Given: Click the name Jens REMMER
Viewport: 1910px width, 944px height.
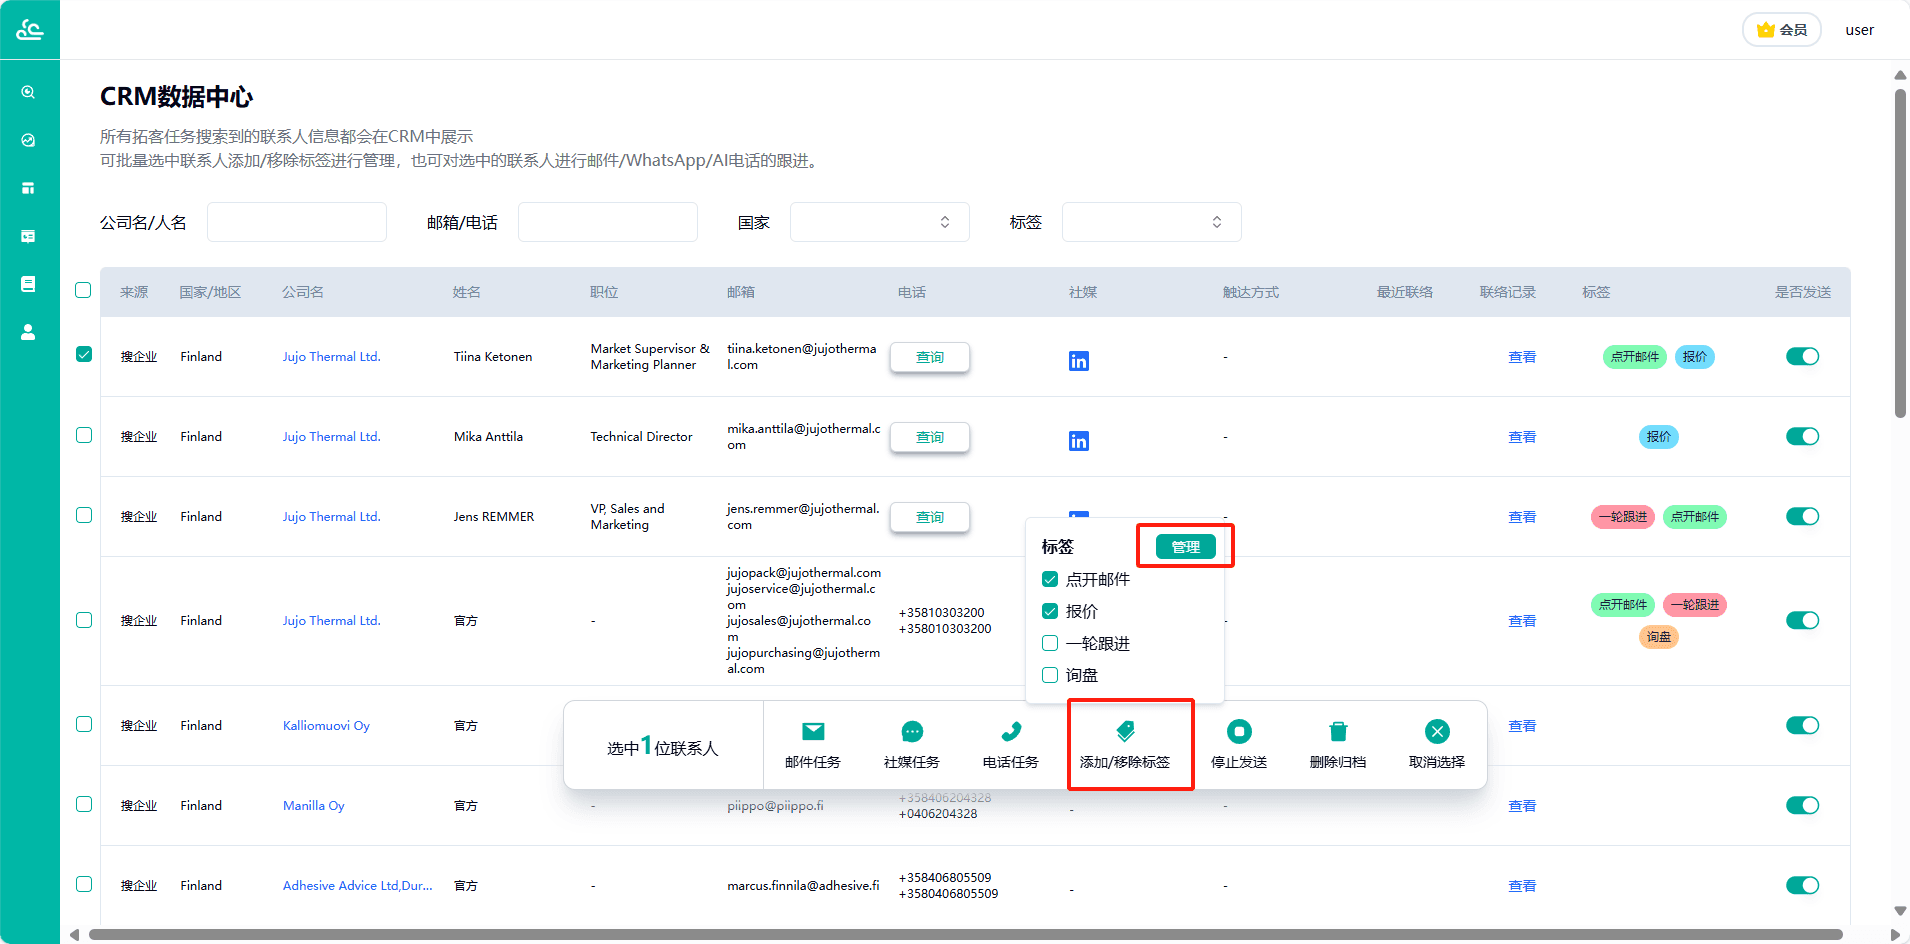Looking at the screenshot, I should pyautogui.click(x=494, y=517).
